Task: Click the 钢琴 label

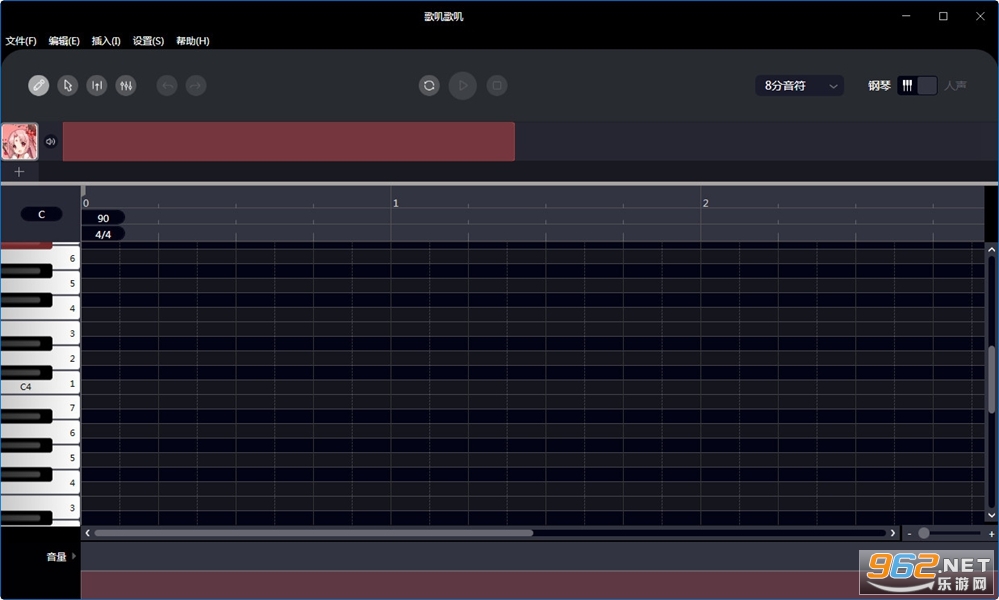Action: 879,85
